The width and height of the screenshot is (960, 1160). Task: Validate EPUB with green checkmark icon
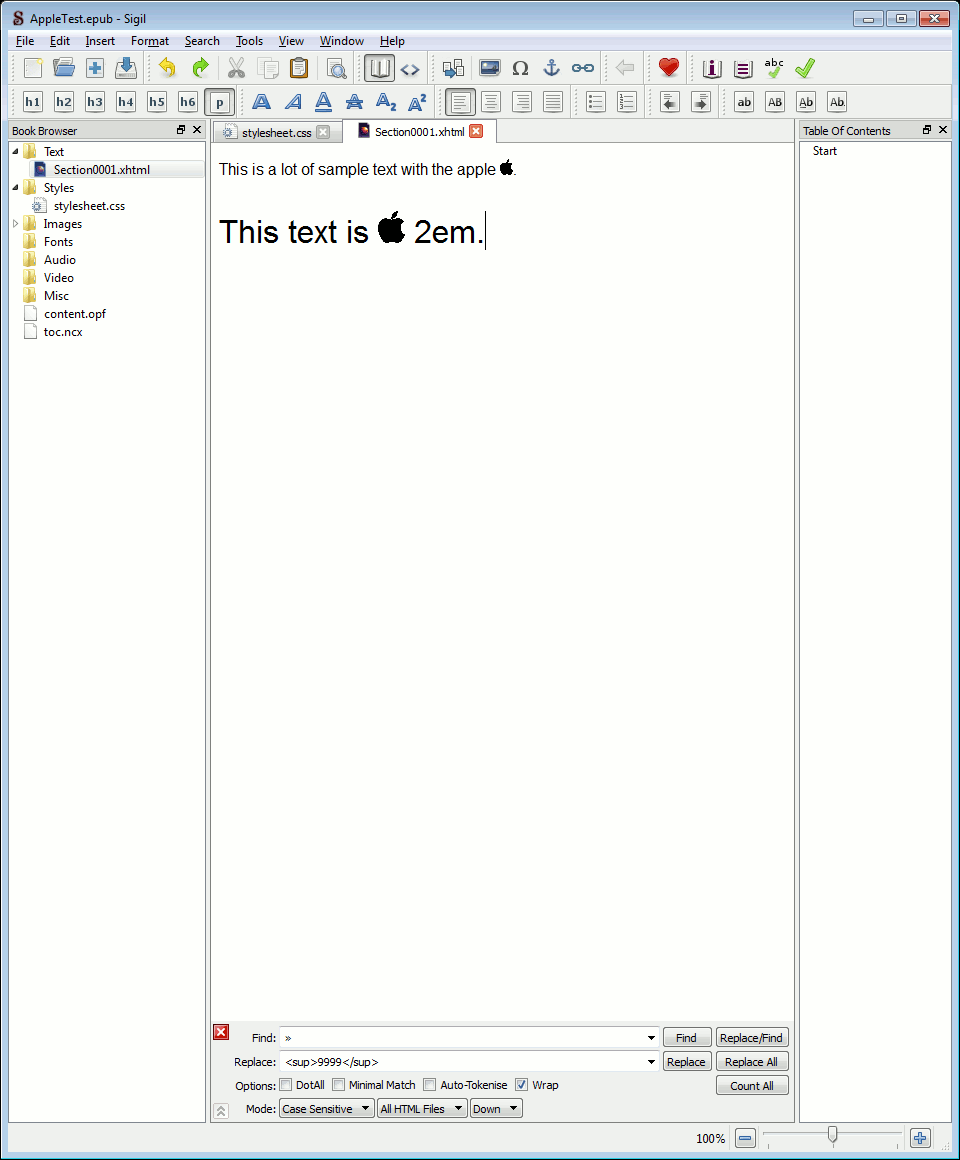coord(805,68)
